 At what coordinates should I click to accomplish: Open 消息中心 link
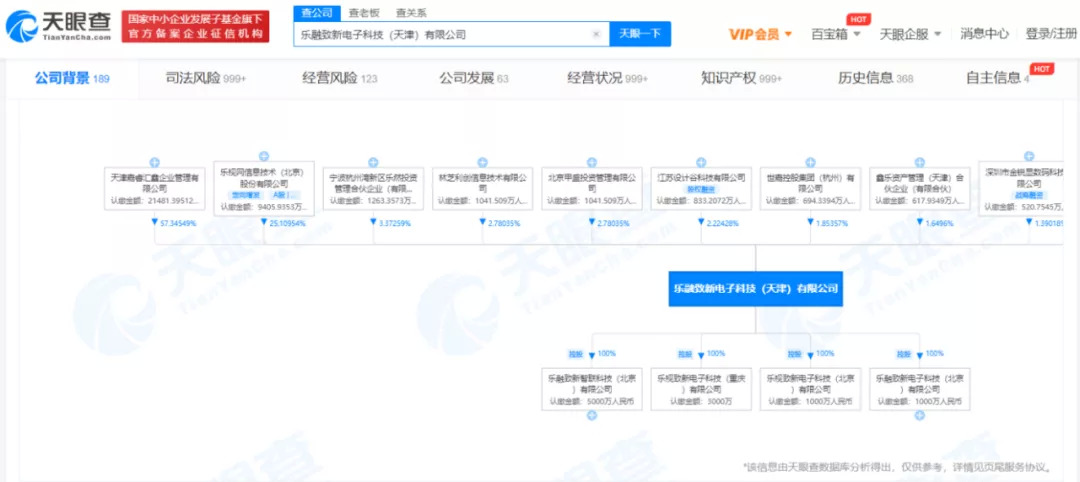point(984,34)
